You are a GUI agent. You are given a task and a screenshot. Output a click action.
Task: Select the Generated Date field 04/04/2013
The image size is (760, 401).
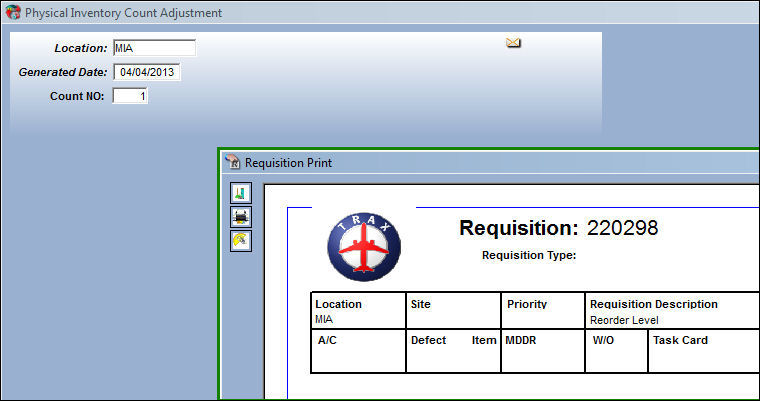click(147, 72)
